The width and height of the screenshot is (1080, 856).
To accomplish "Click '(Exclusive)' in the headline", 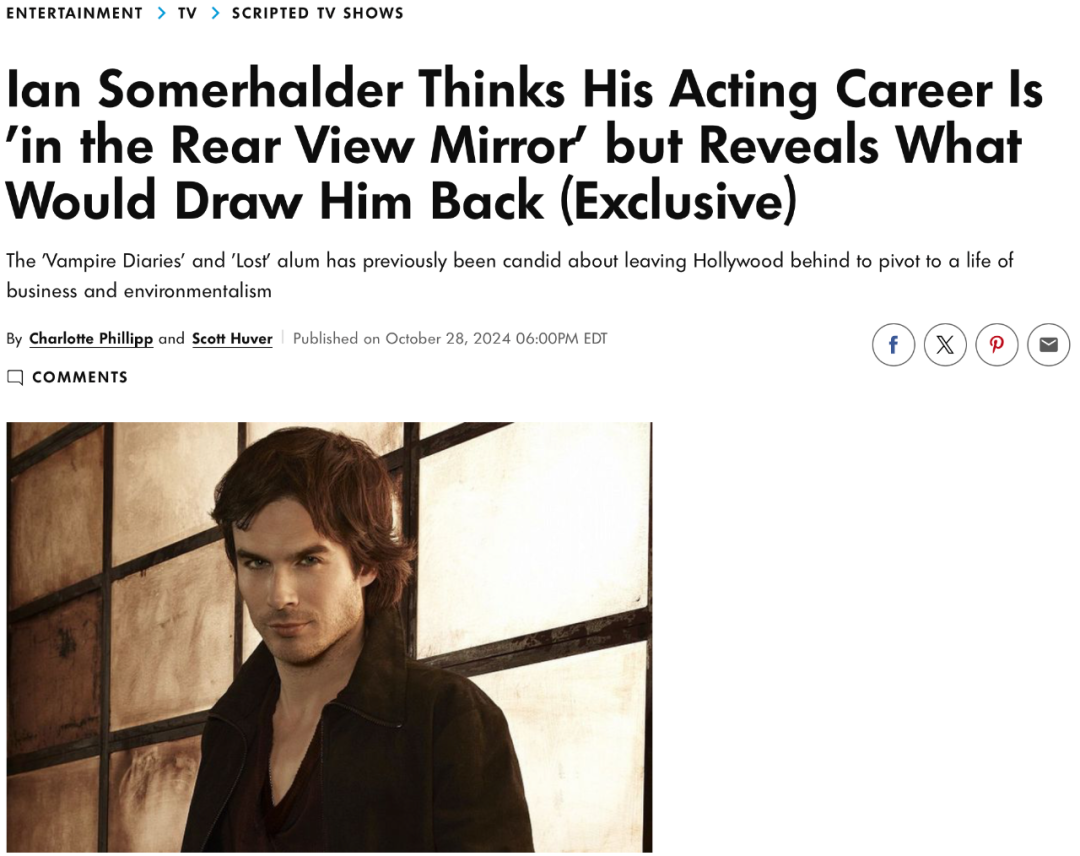I will click(678, 201).
